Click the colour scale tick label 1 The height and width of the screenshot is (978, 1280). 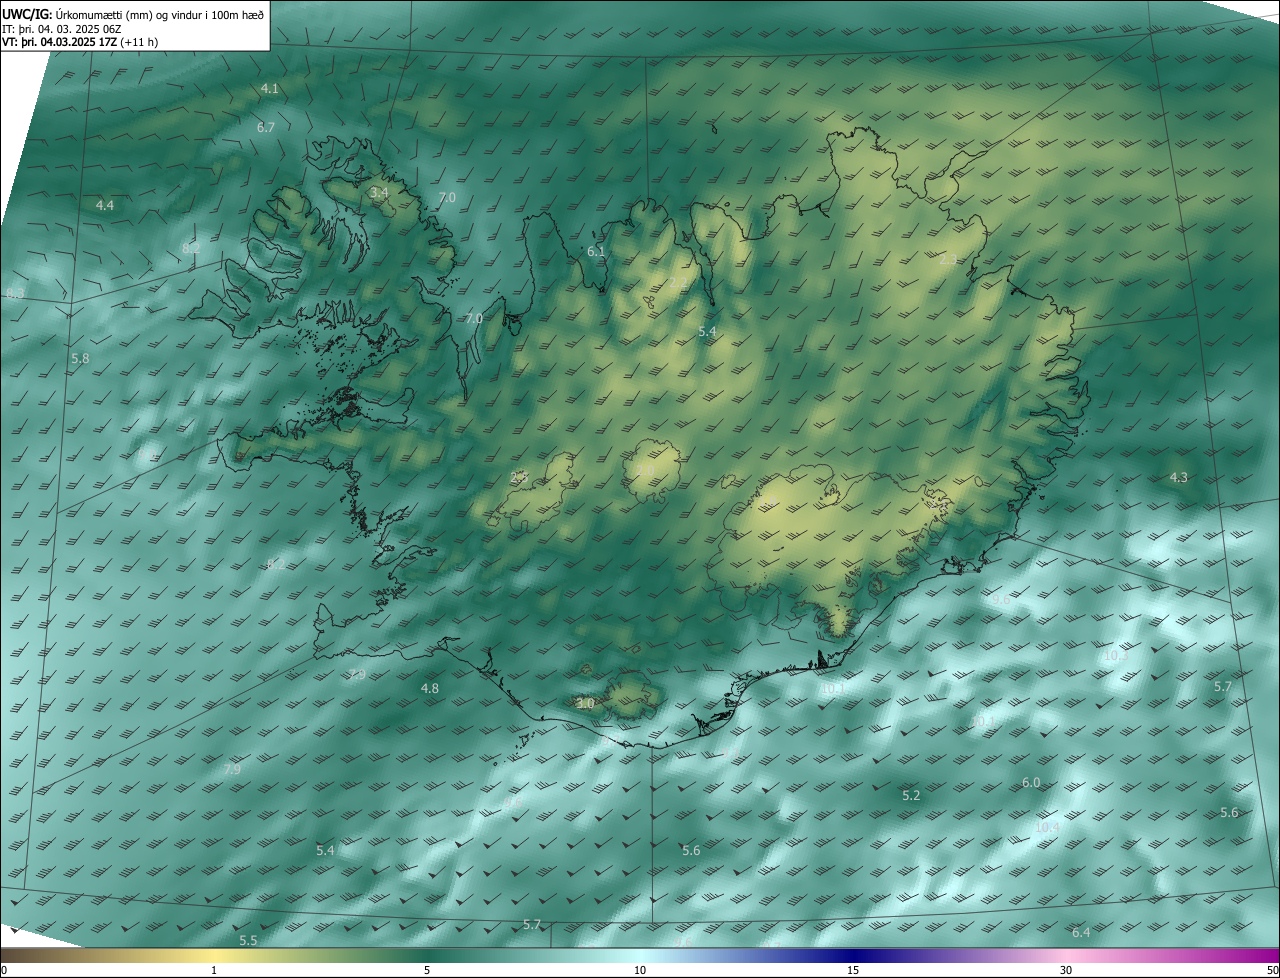point(214,971)
